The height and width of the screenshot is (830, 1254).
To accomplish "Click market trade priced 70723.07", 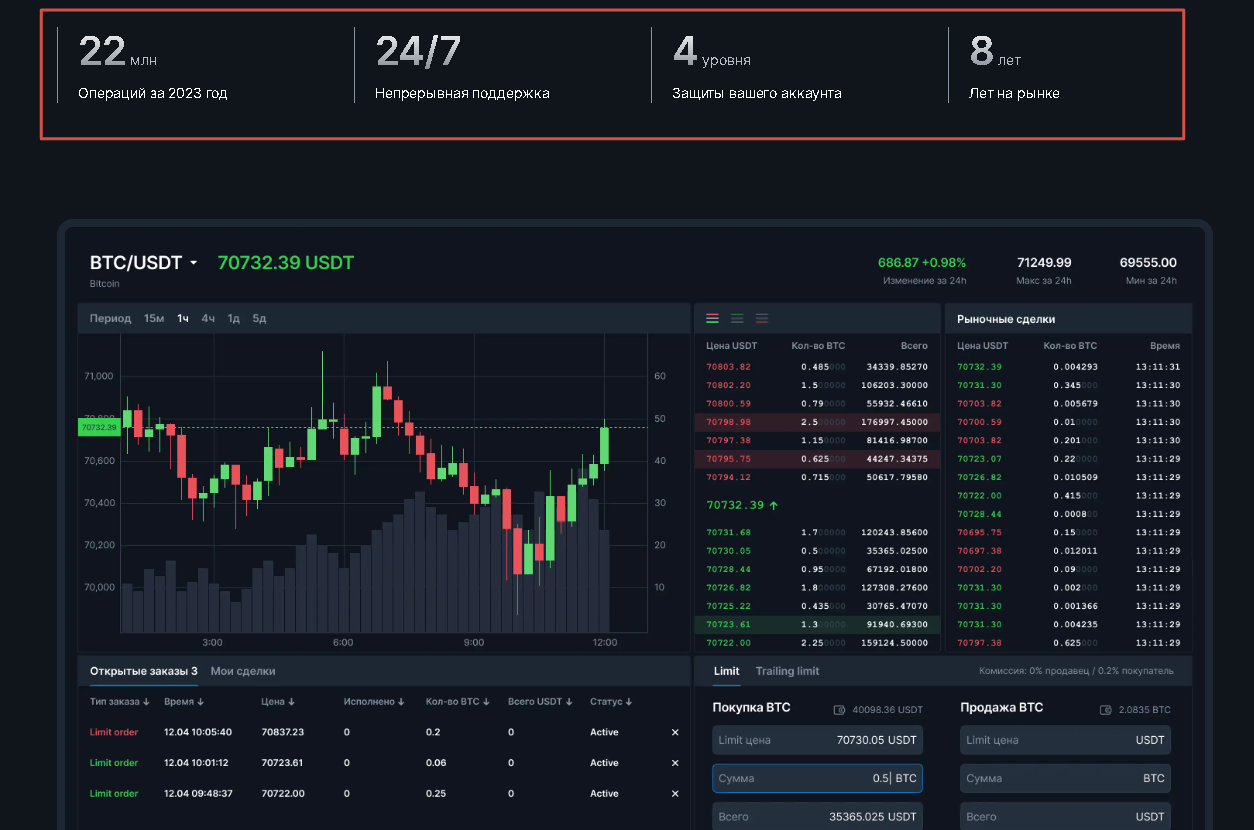I will pyautogui.click(x=1068, y=459).
